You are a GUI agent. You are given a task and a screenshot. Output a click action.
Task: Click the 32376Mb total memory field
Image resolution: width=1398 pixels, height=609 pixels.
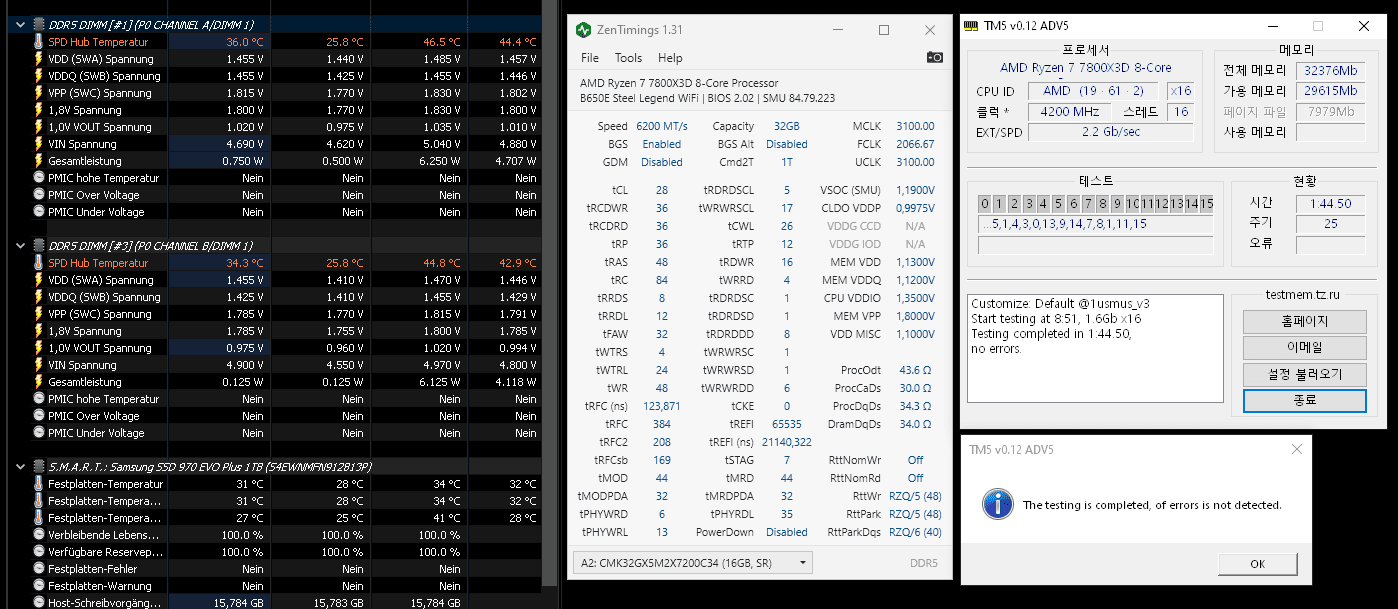tap(1330, 71)
